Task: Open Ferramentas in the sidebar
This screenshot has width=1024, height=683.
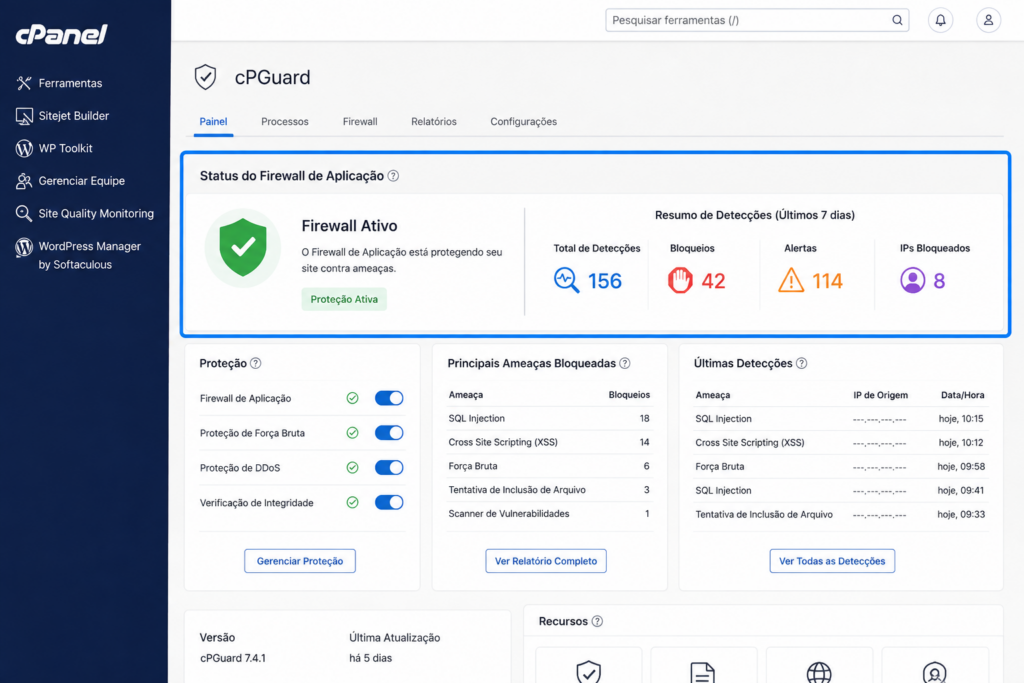Action: click(59, 83)
